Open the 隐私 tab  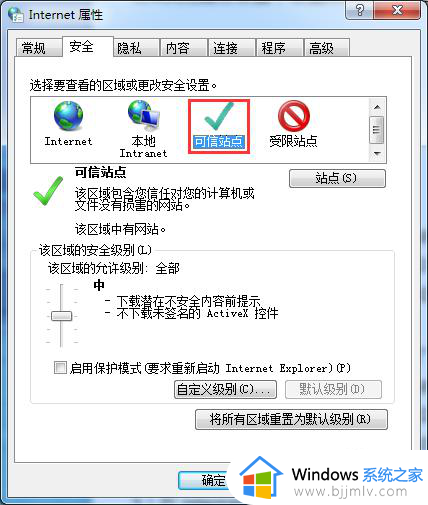click(x=129, y=48)
